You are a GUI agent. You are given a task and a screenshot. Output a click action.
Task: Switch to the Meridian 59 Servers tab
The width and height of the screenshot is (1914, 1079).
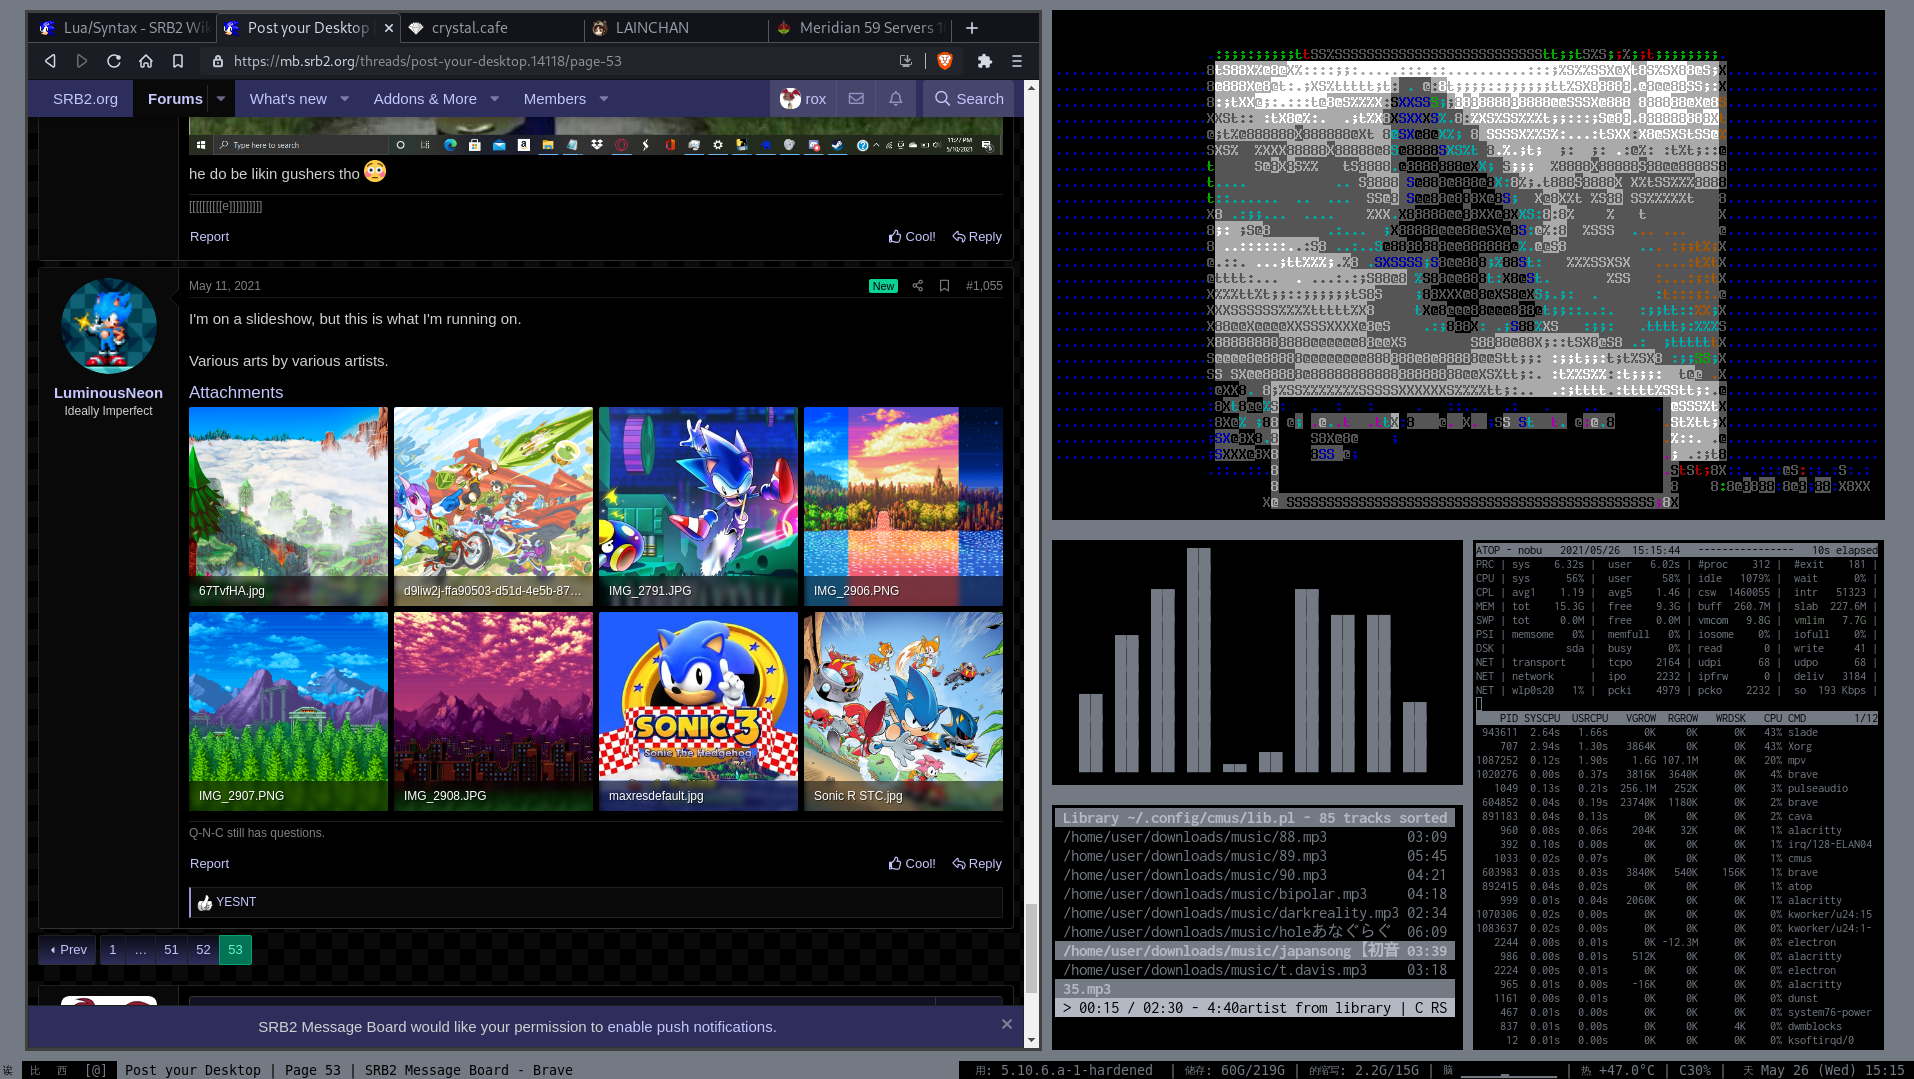pos(858,28)
